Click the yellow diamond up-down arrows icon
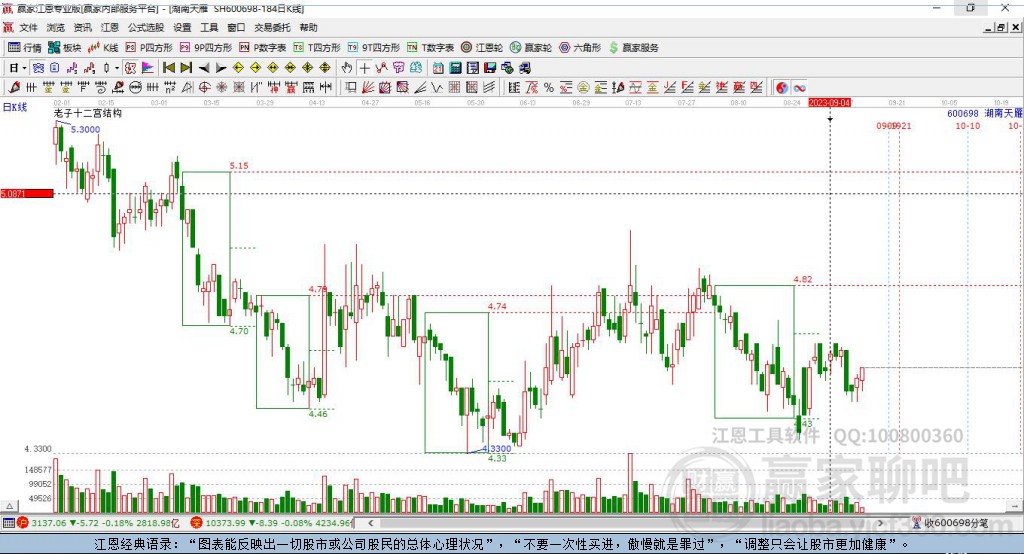1024x554 pixels. pos(325,67)
